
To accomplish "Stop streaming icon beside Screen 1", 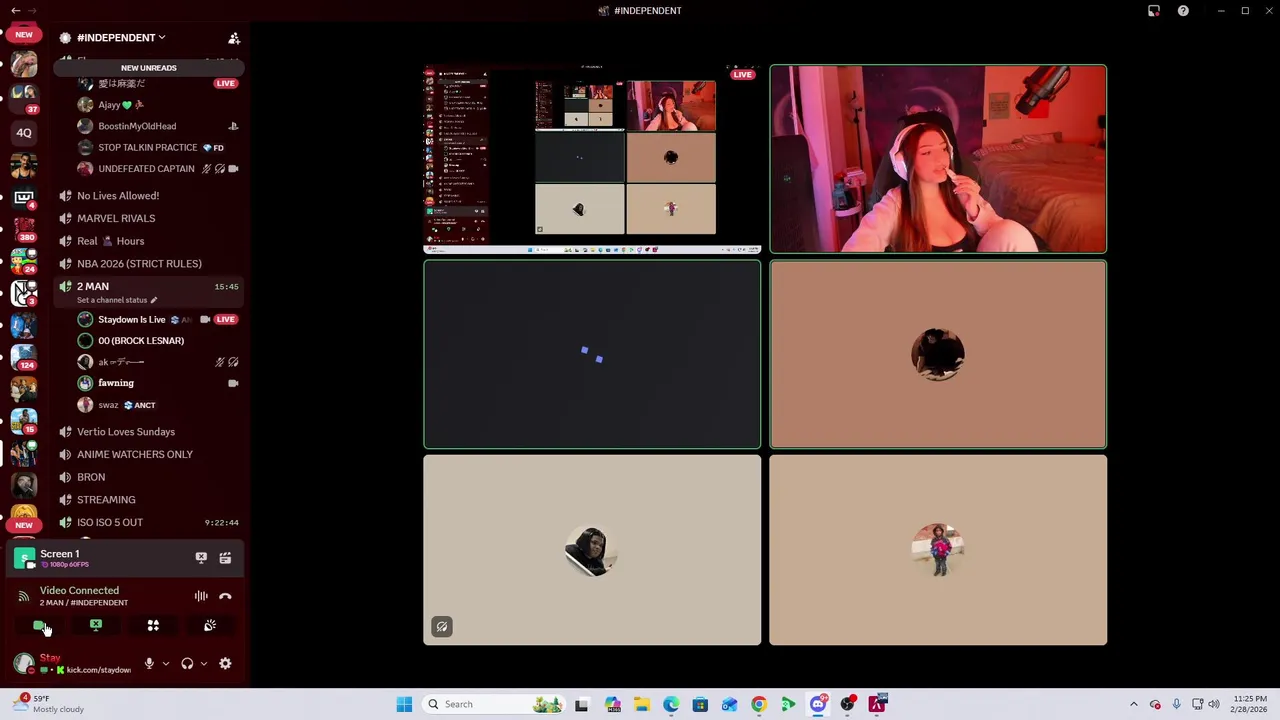I will tap(201, 558).
